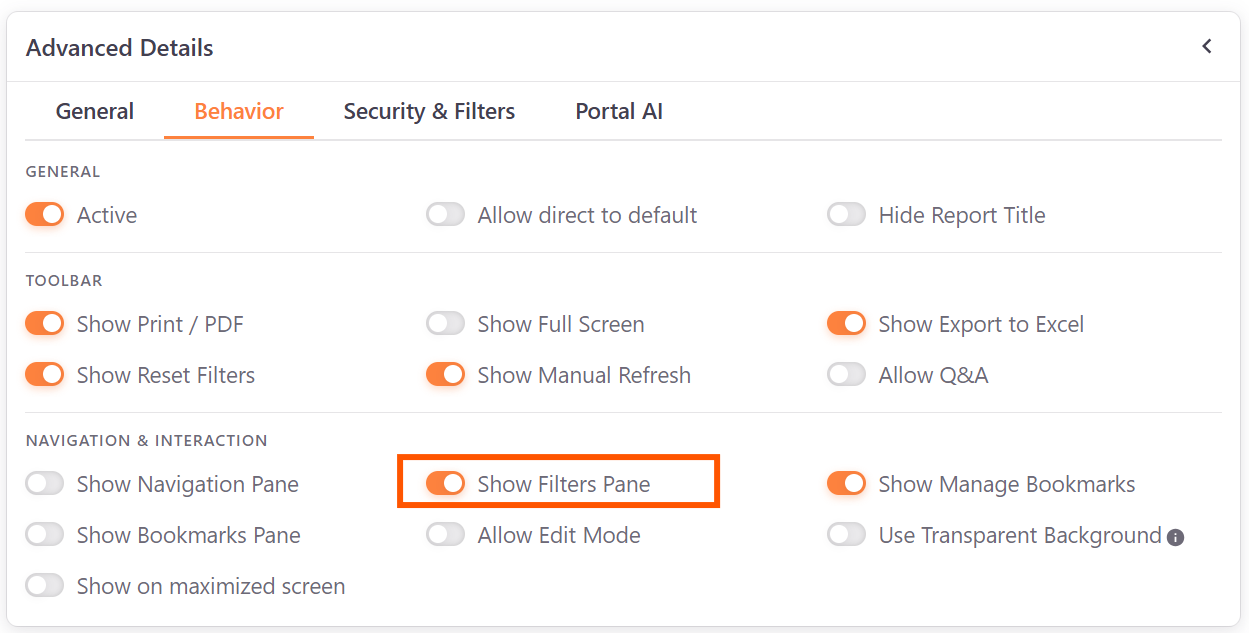Enable Allow Q&A
Screen dimensions: 1249x633
coord(846,374)
